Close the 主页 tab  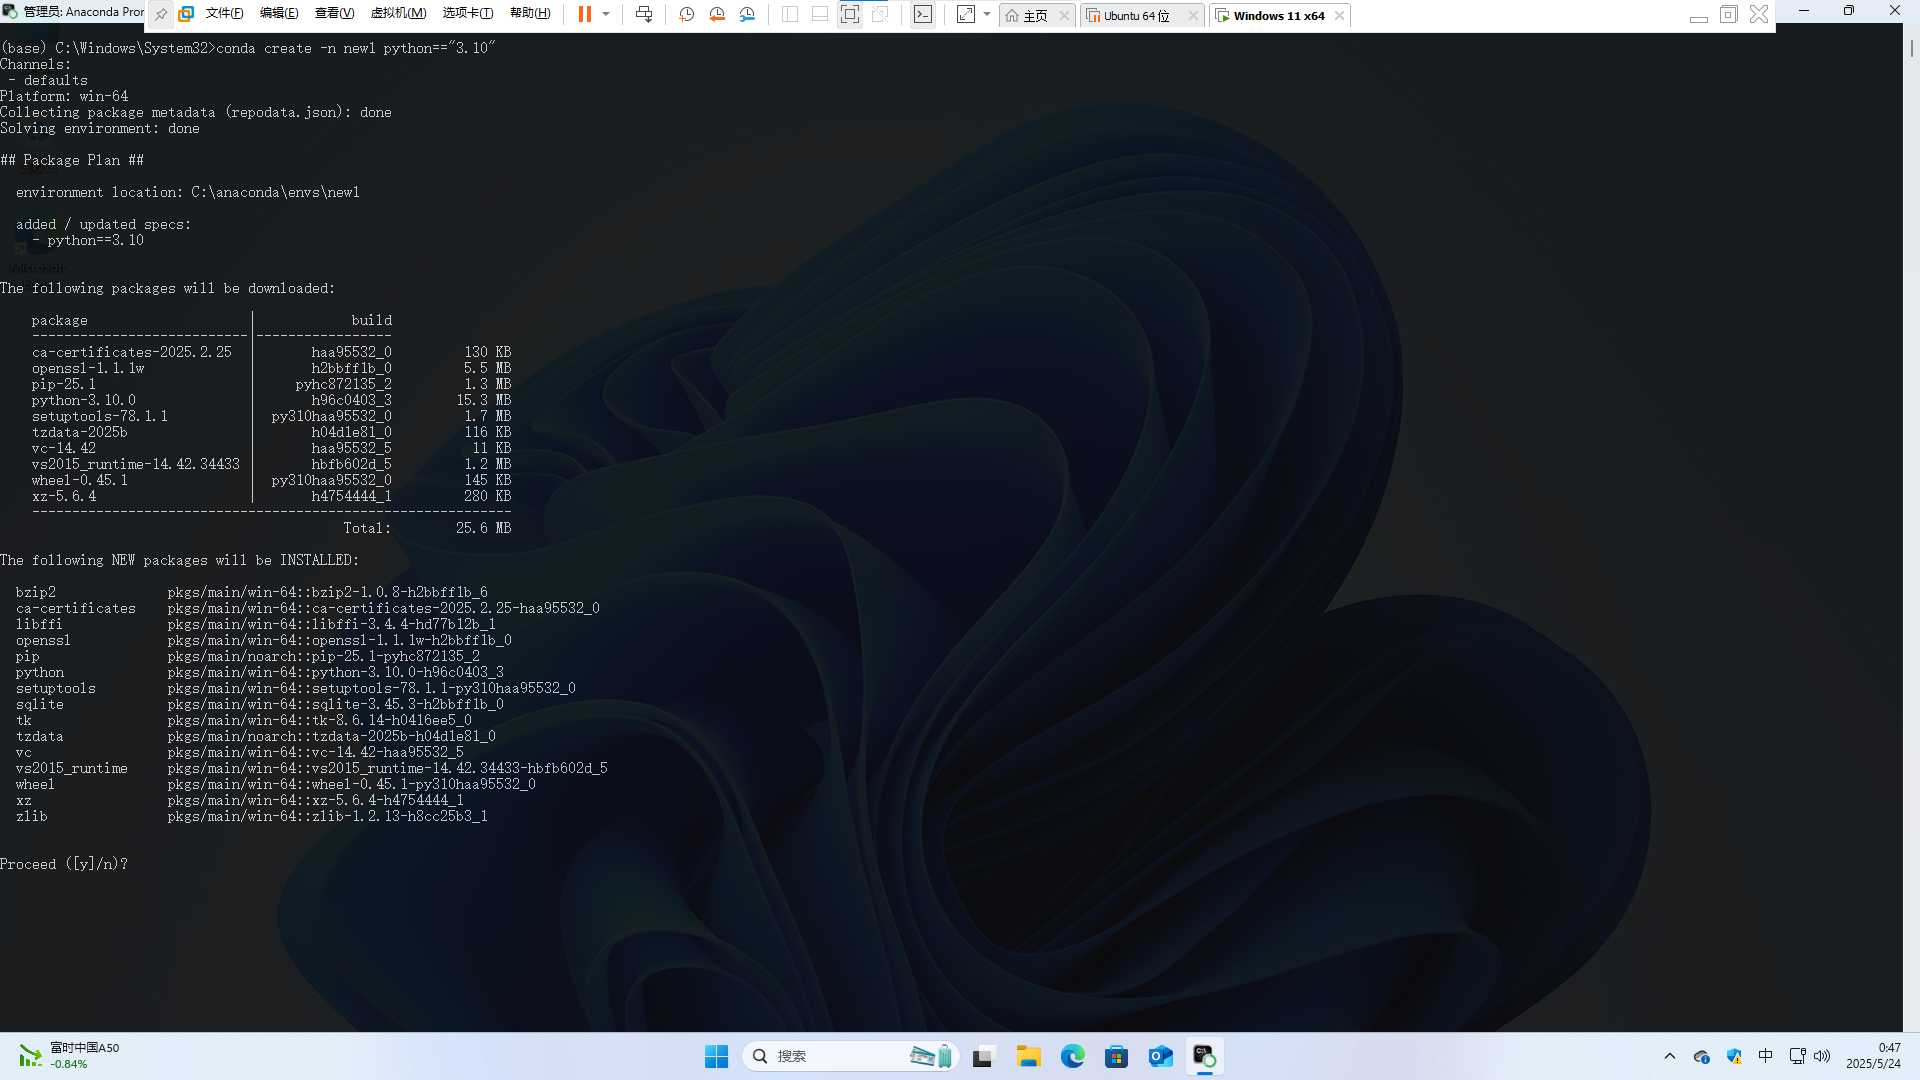1064,15
